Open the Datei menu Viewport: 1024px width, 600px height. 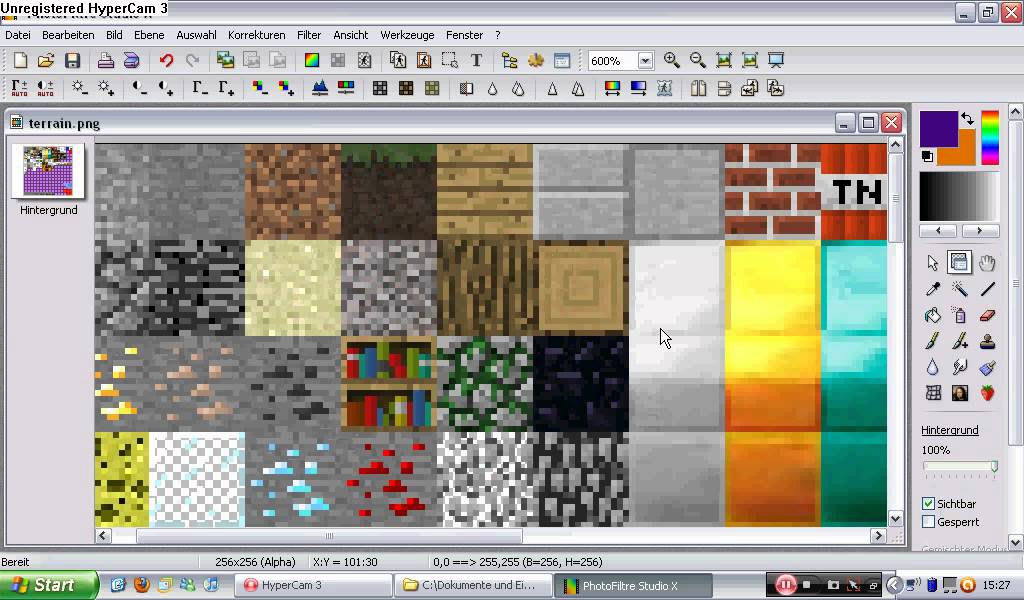click(18, 35)
